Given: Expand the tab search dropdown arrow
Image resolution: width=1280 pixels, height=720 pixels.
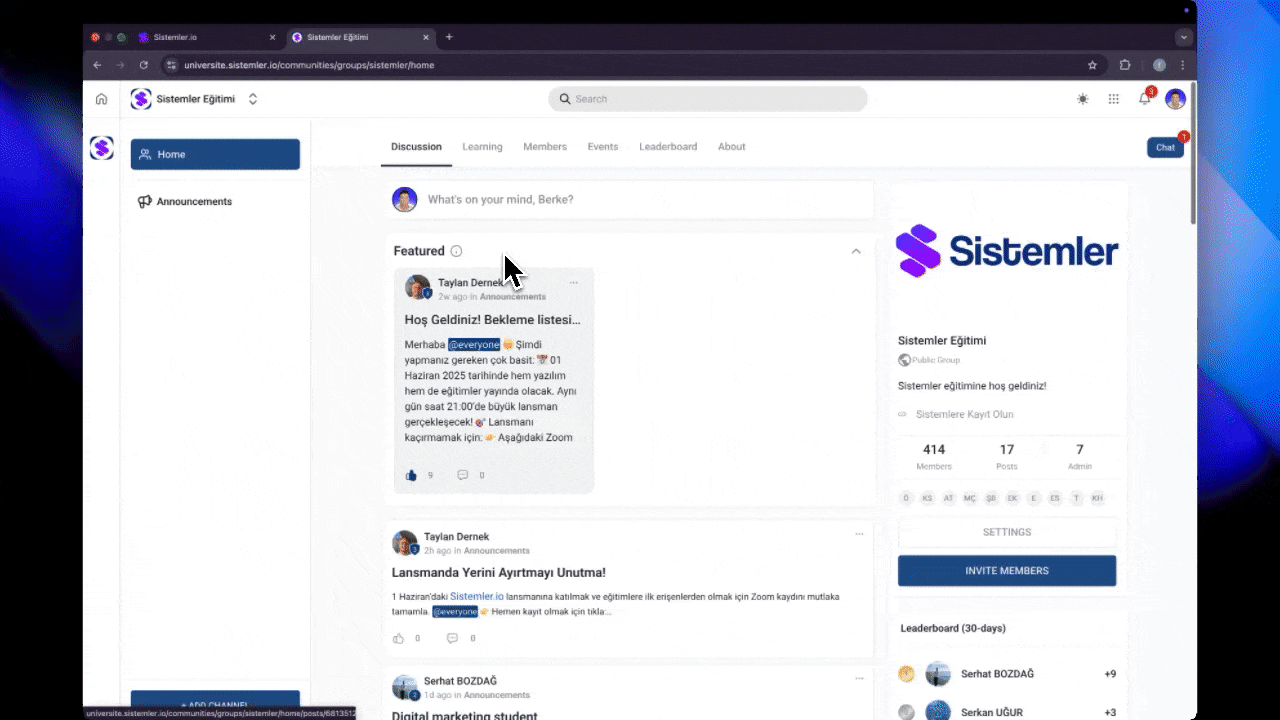Looking at the screenshot, I should [1184, 37].
